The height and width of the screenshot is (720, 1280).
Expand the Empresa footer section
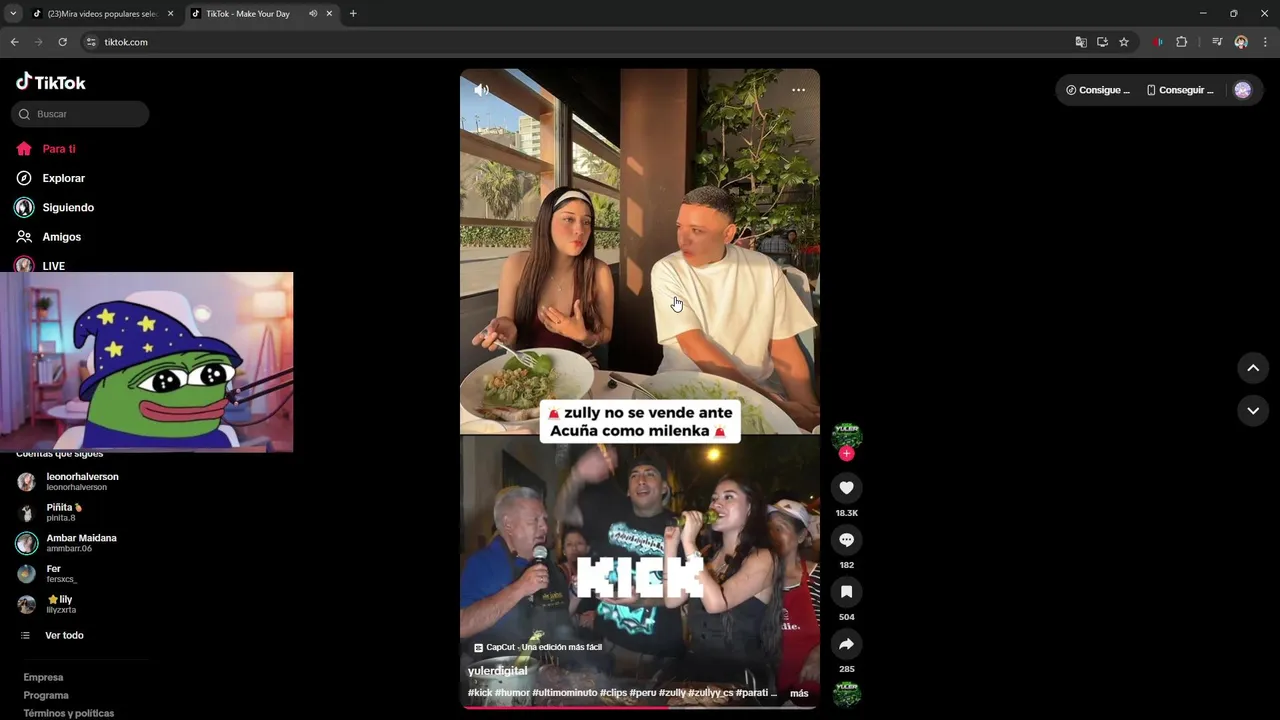43,677
